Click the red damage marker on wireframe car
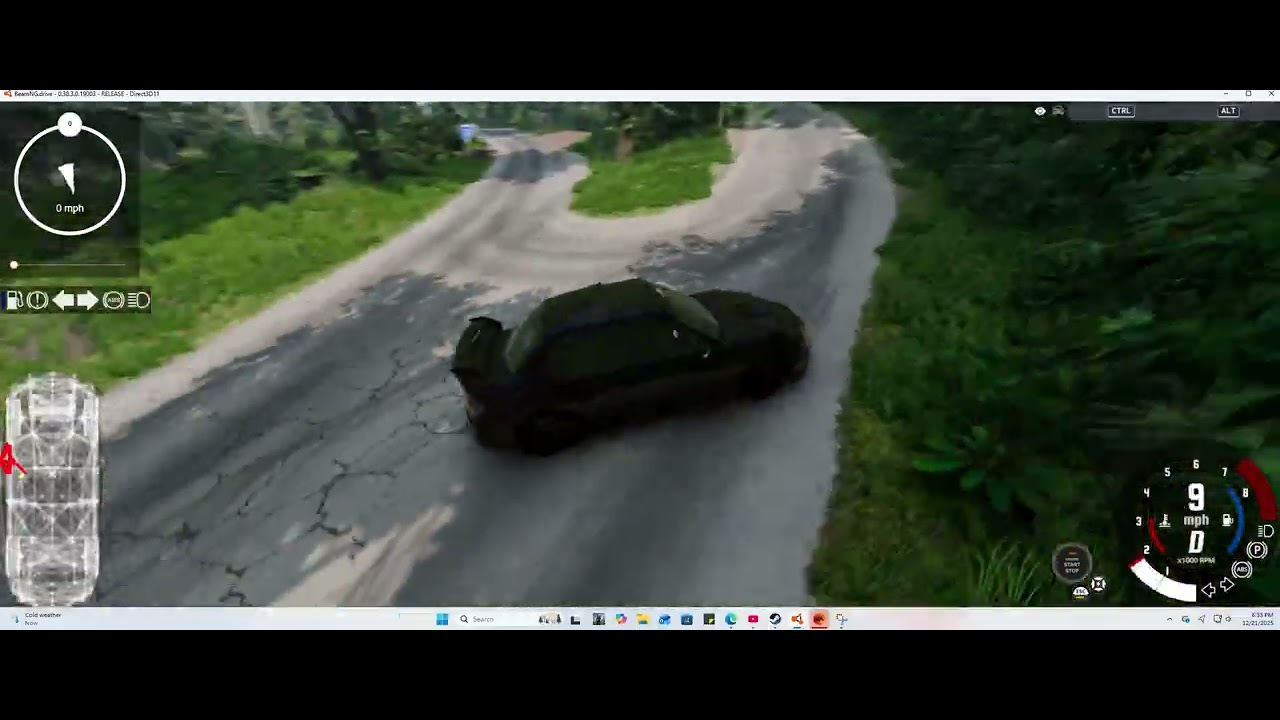 tap(10, 461)
